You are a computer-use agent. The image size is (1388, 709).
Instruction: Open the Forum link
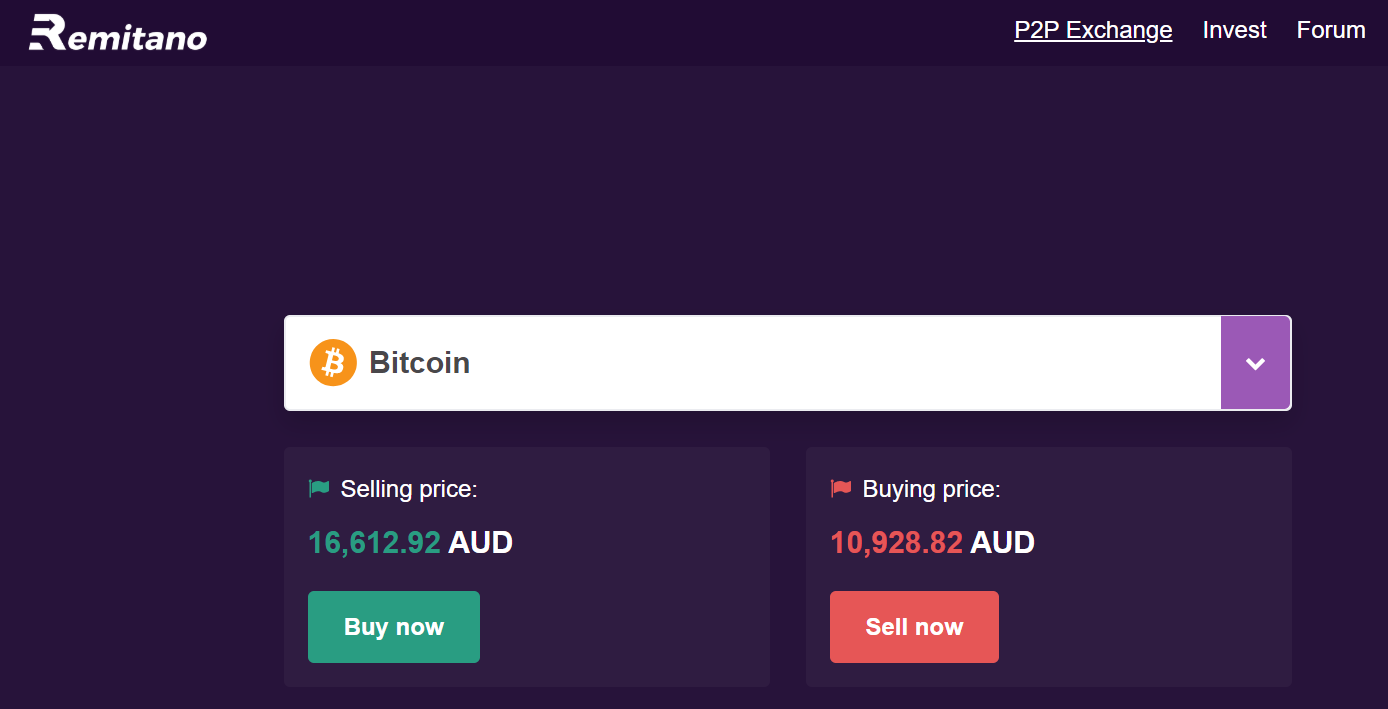tap(1331, 30)
